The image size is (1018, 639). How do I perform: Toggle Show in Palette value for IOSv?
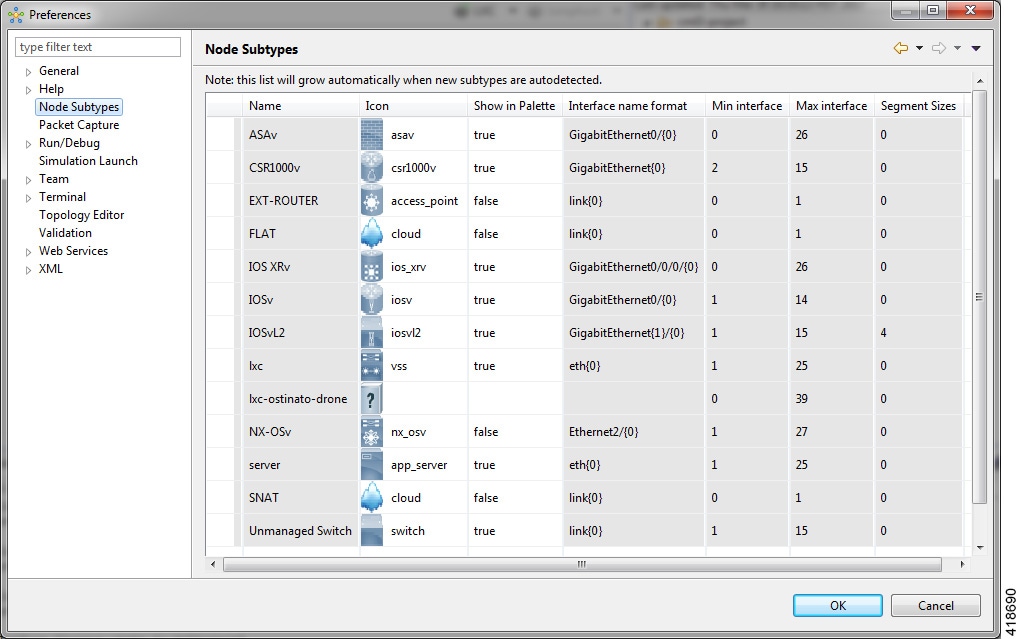pyautogui.click(x=484, y=300)
